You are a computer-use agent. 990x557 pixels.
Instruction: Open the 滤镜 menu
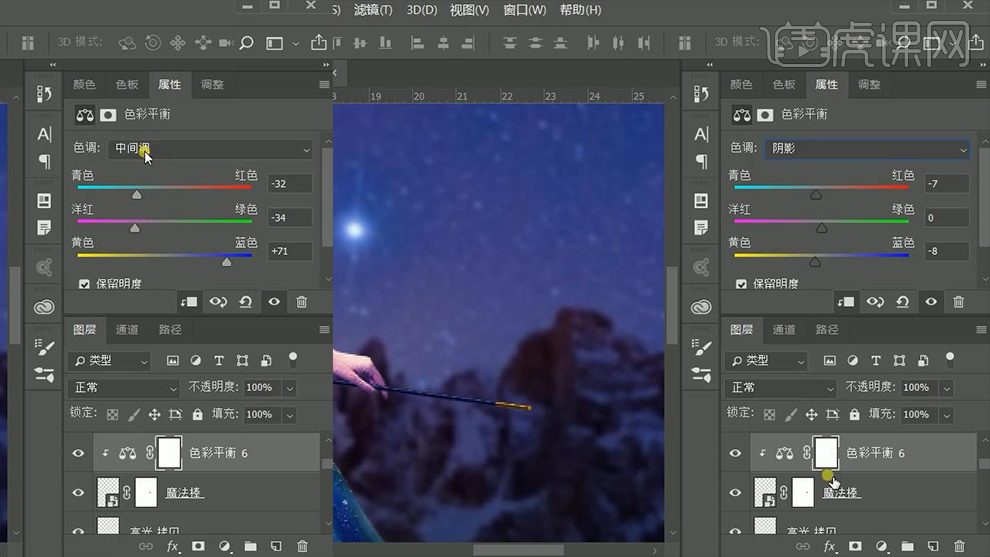[x=373, y=10]
